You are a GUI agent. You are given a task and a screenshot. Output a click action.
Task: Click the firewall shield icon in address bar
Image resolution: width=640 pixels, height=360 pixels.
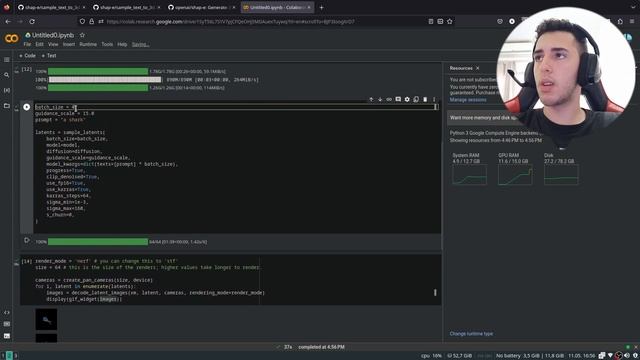point(82,22)
